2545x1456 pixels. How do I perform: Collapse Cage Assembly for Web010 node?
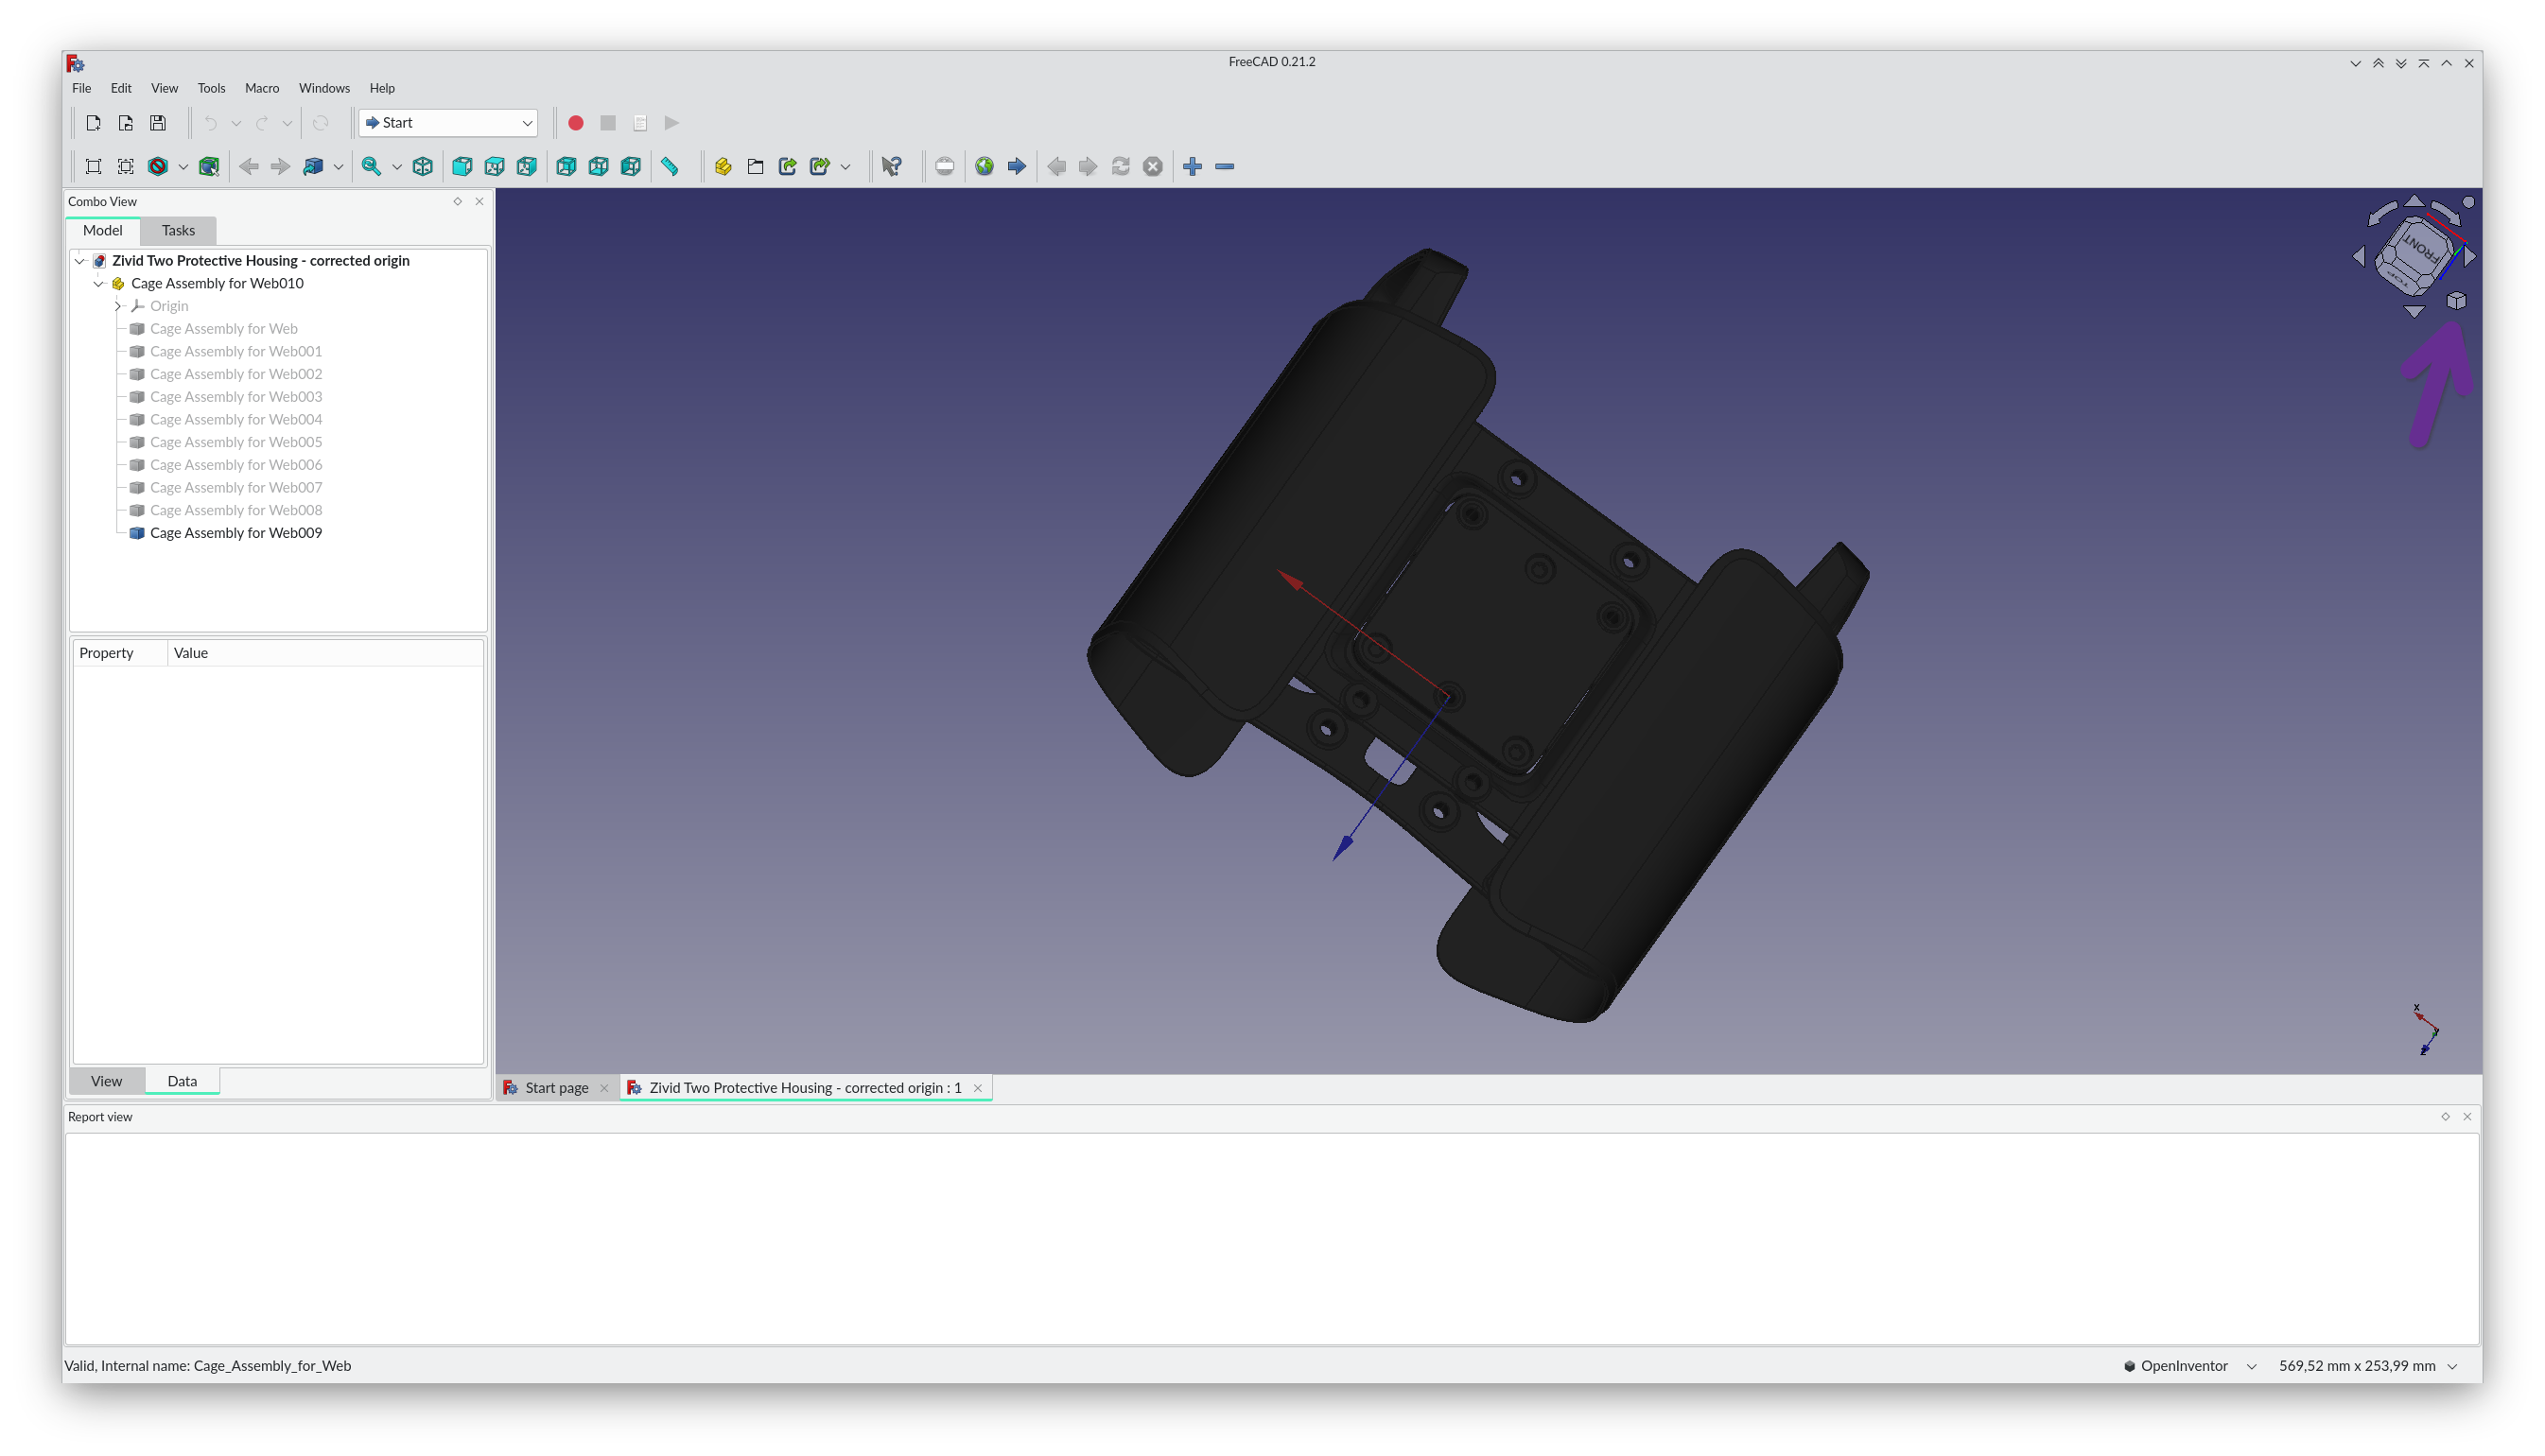[99, 284]
